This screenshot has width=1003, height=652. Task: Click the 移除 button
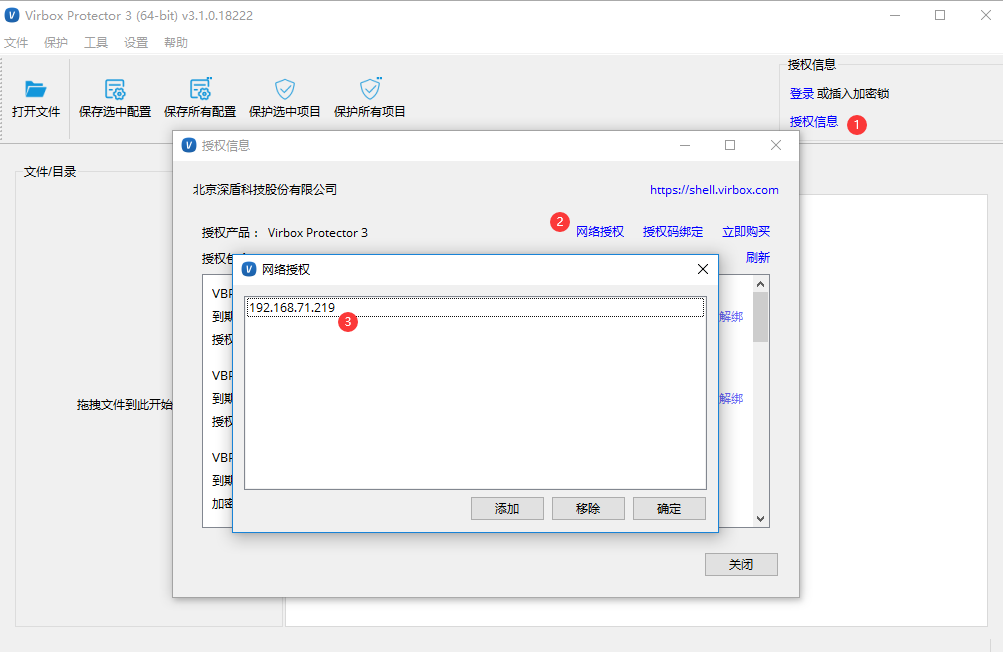pos(588,509)
